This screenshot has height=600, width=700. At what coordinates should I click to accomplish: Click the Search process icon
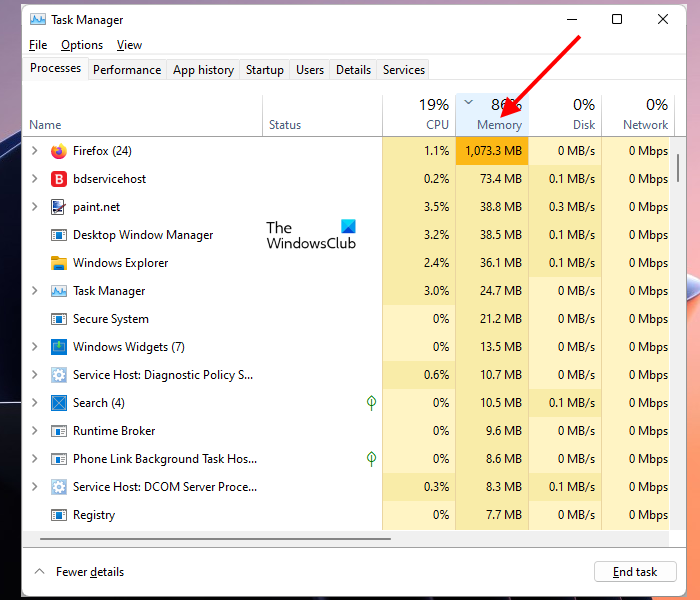point(59,403)
